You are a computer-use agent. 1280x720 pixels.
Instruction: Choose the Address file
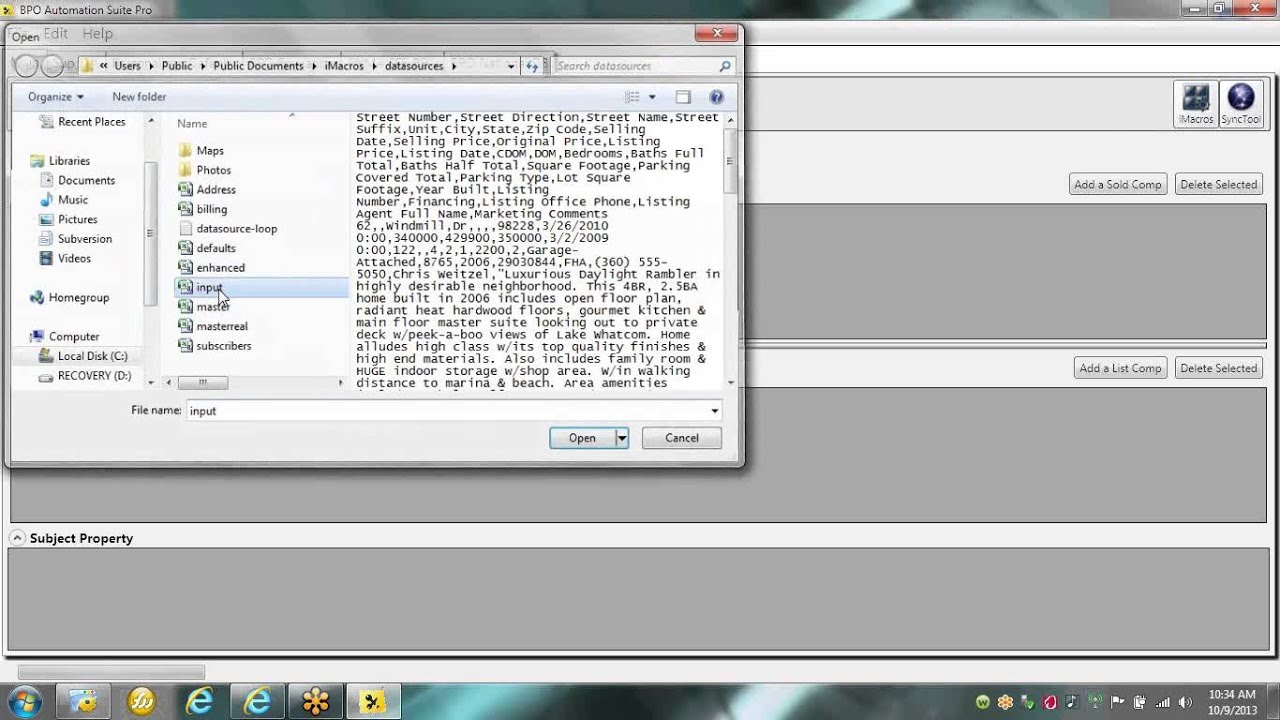pyautogui.click(x=216, y=189)
